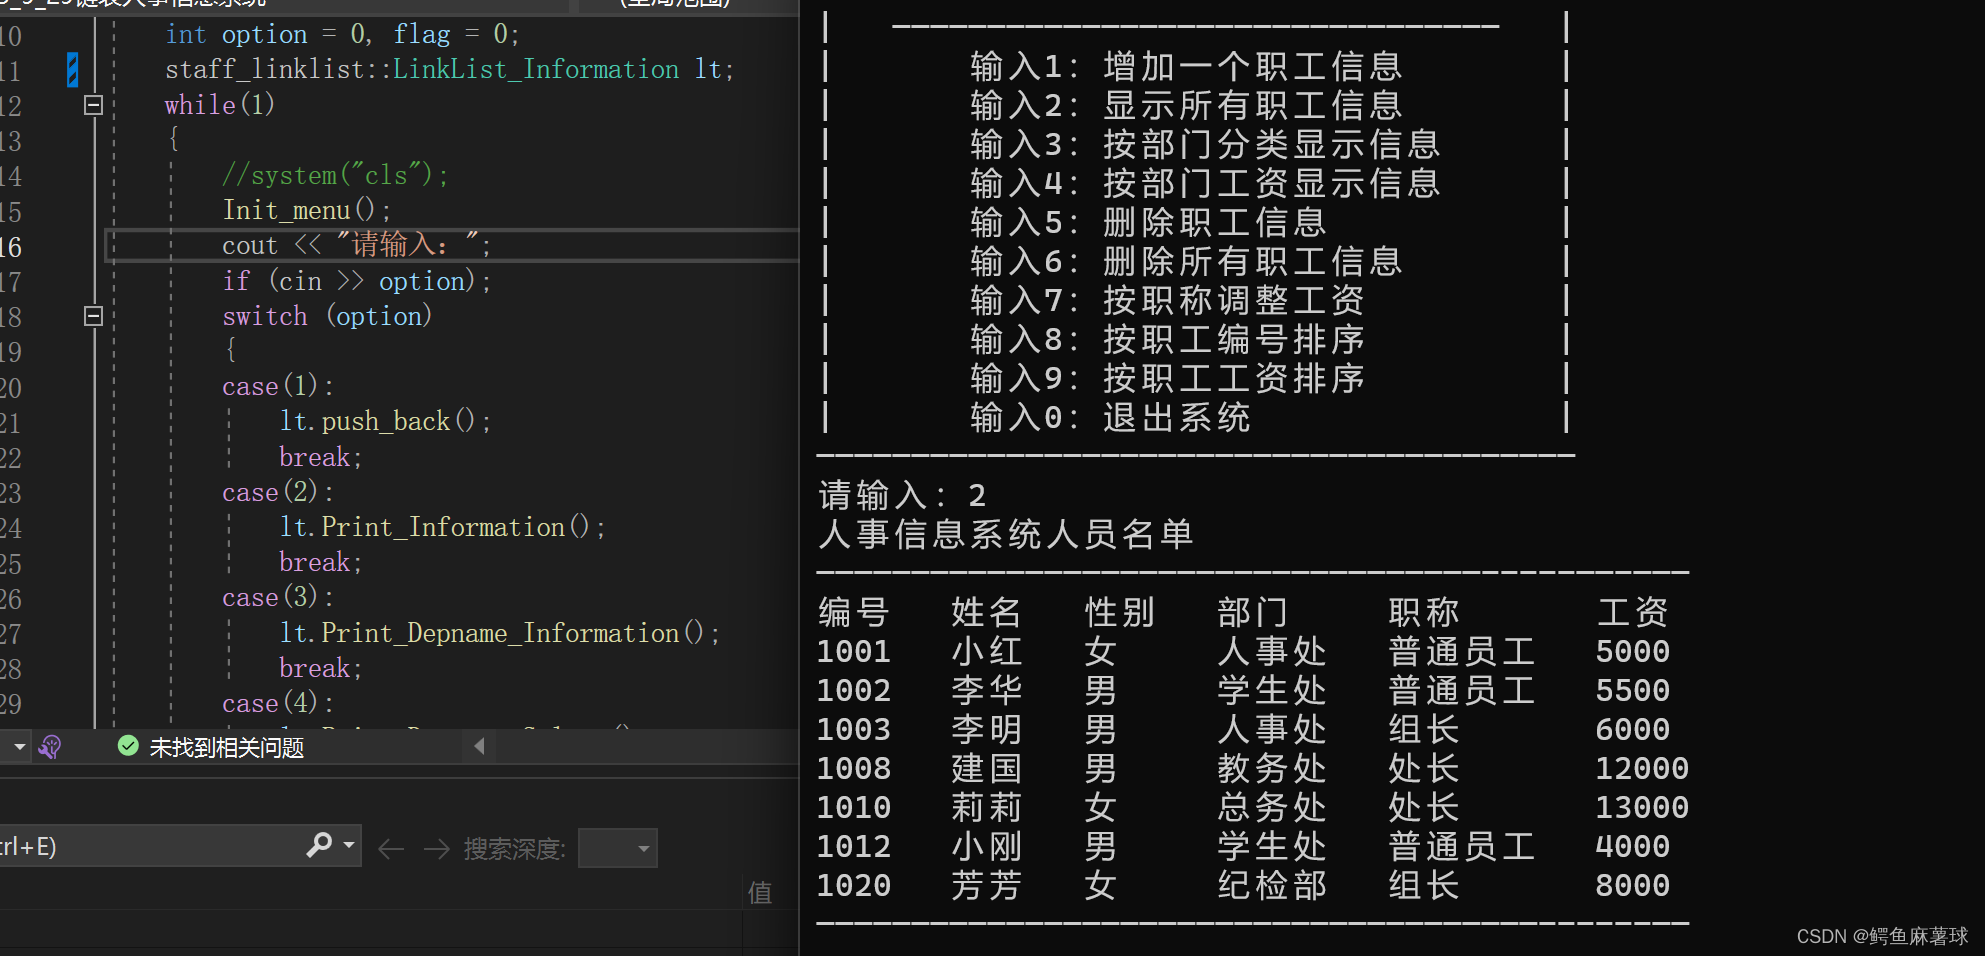Click 教务处 department in row 1008
Image resolution: width=1985 pixels, height=956 pixels.
tap(1272, 769)
